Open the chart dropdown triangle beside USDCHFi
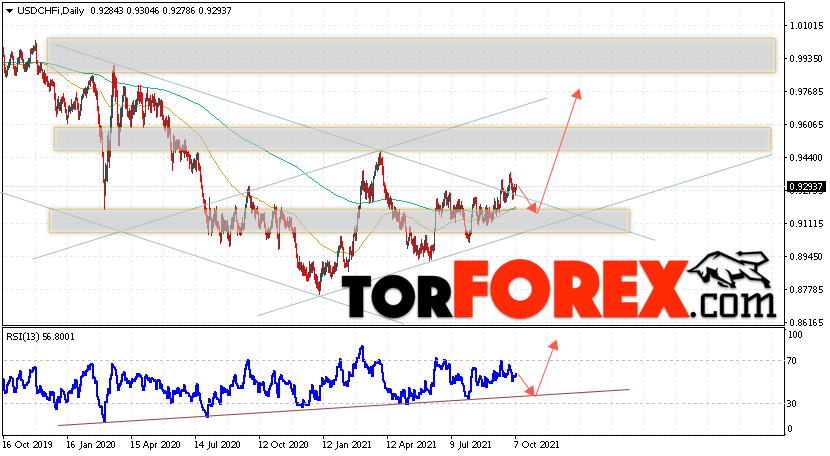Image resolution: width=830 pixels, height=456 pixels. [x=9, y=11]
